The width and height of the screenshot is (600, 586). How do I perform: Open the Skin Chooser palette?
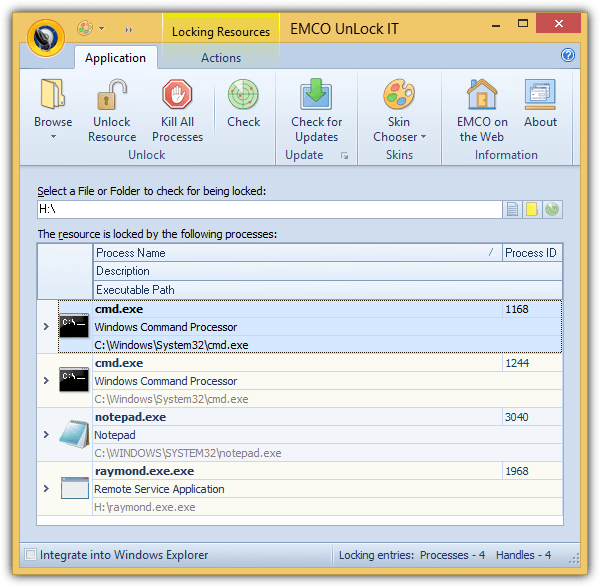click(399, 94)
